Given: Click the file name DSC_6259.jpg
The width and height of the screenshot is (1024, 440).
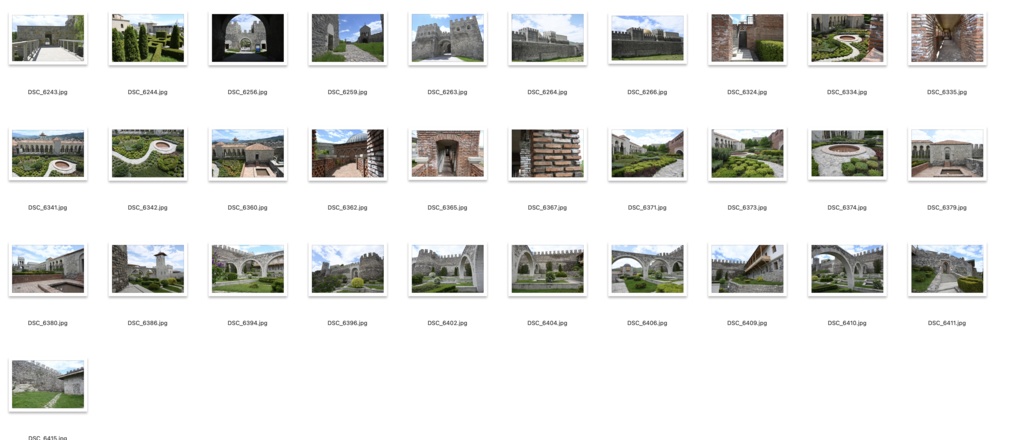Looking at the screenshot, I should coord(347,92).
